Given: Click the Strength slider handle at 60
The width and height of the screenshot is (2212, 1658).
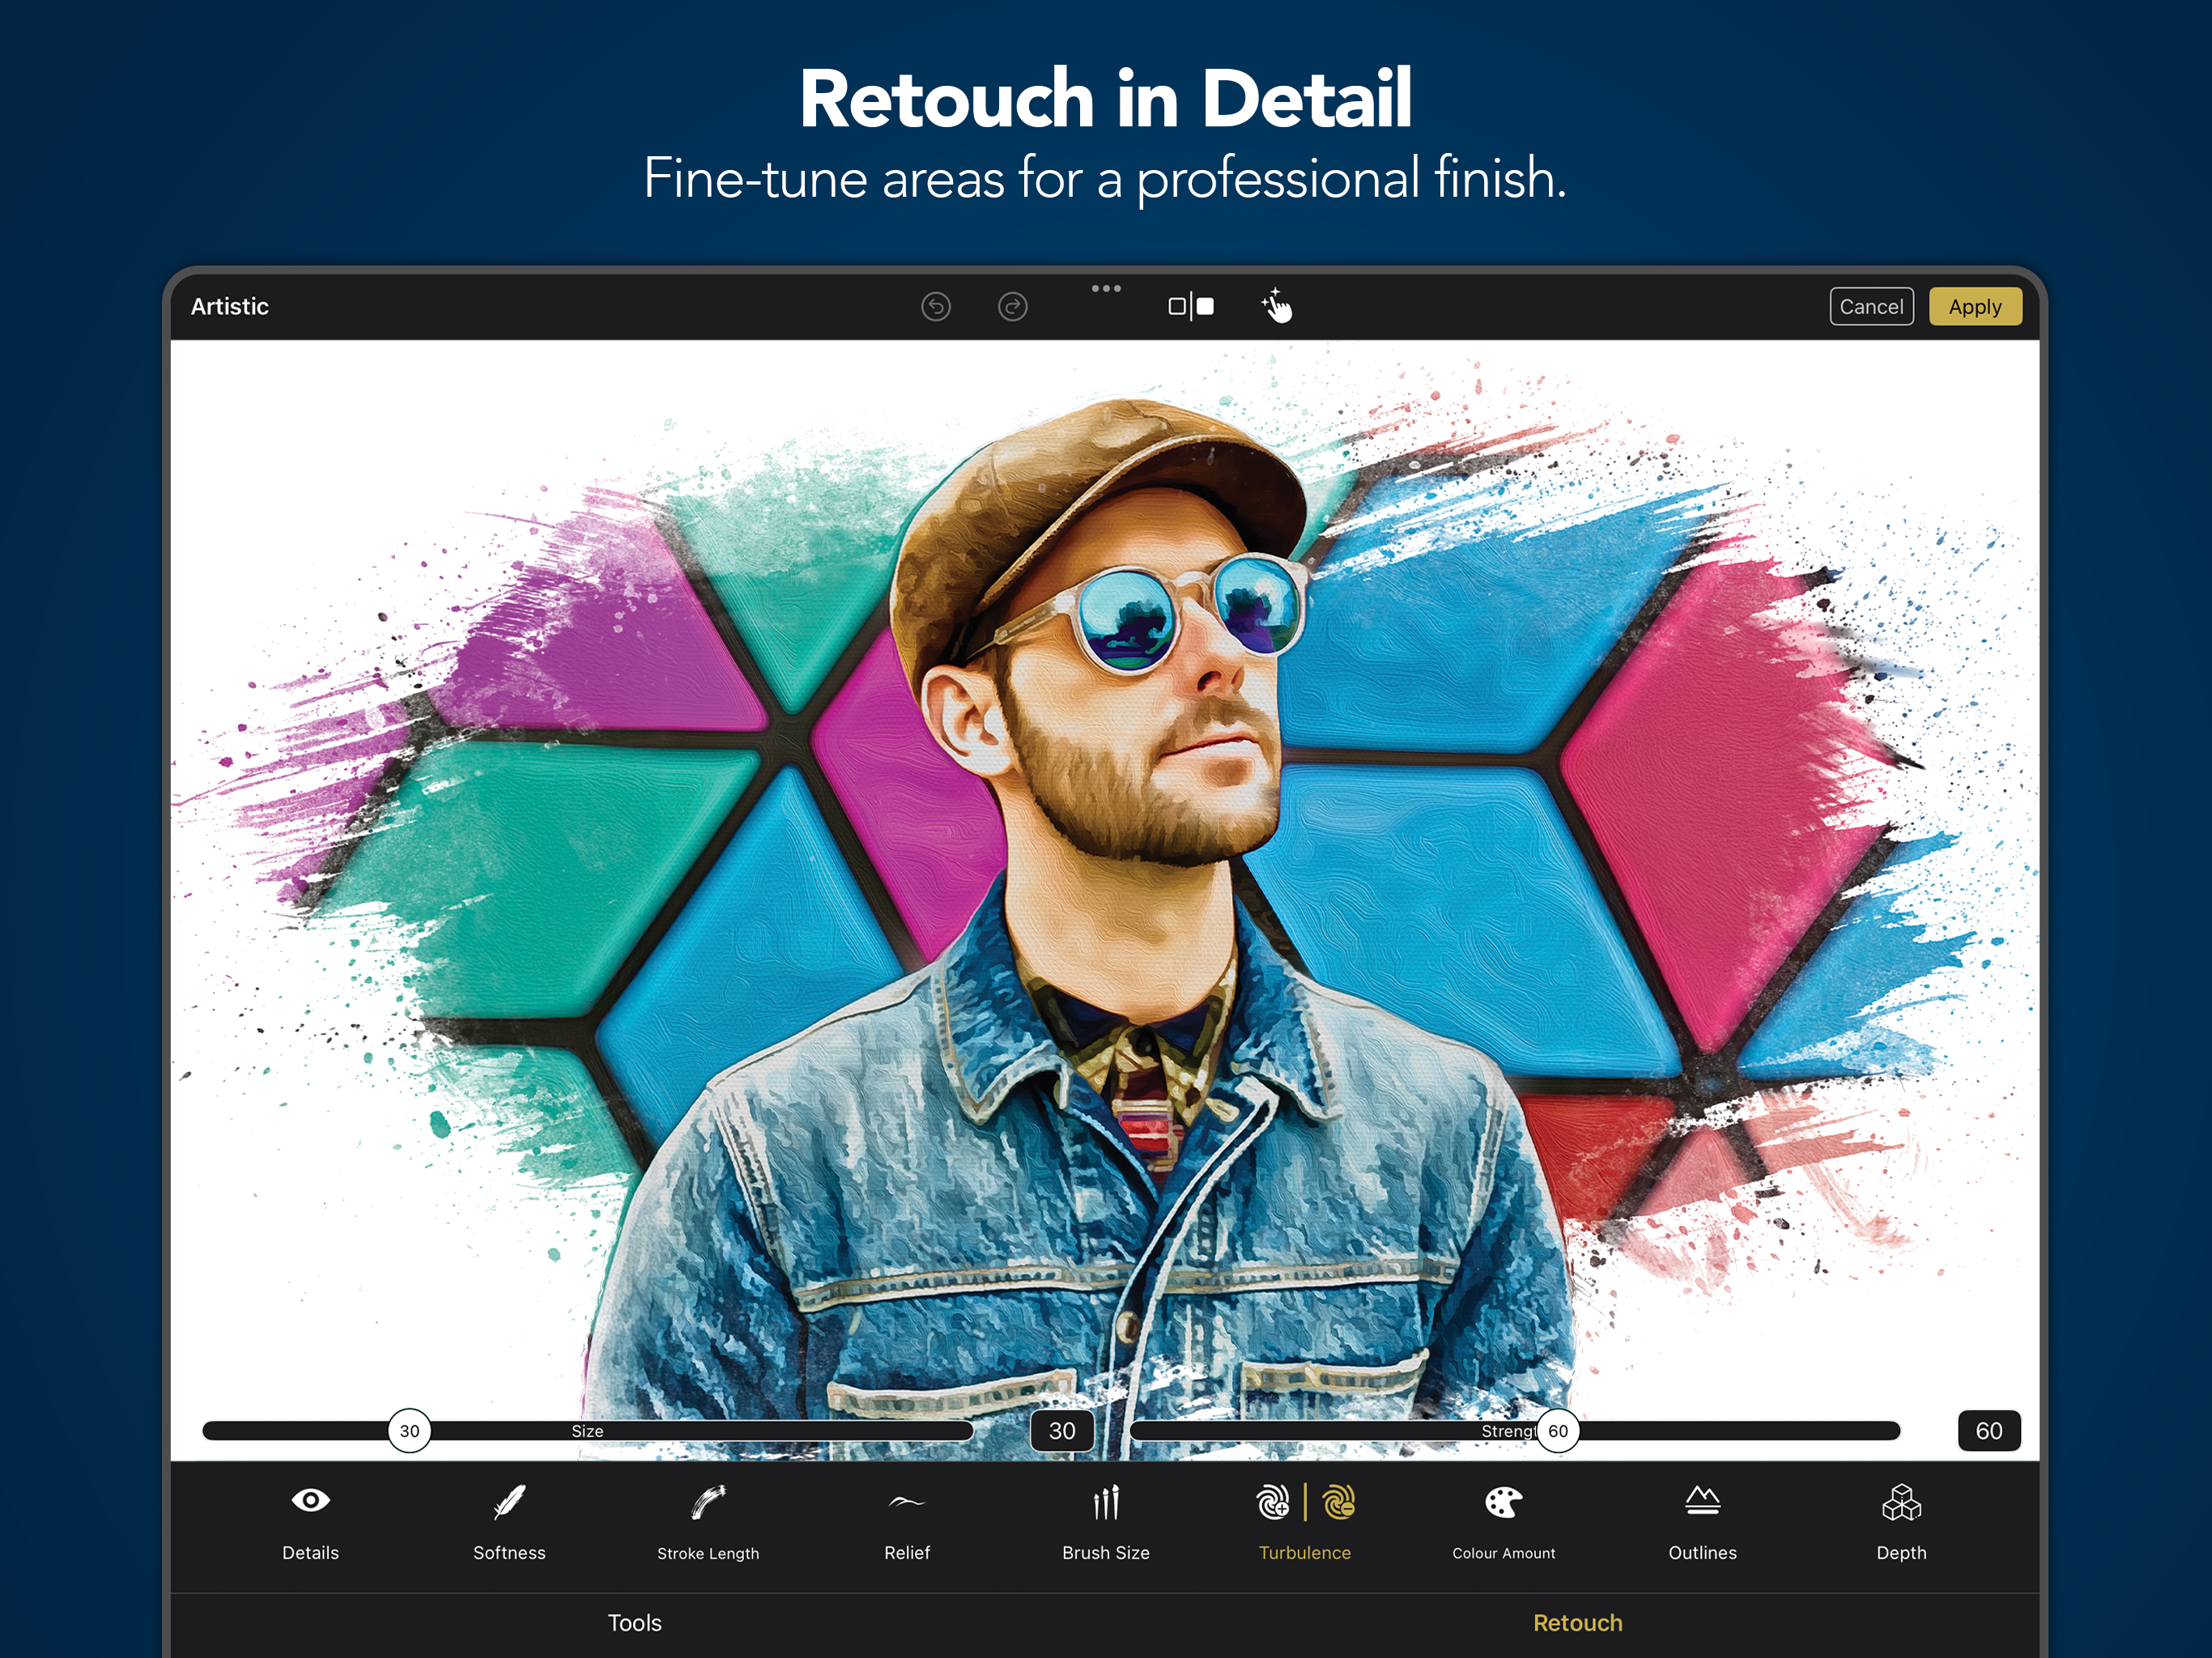Looking at the screenshot, I should (1557, 1431).
